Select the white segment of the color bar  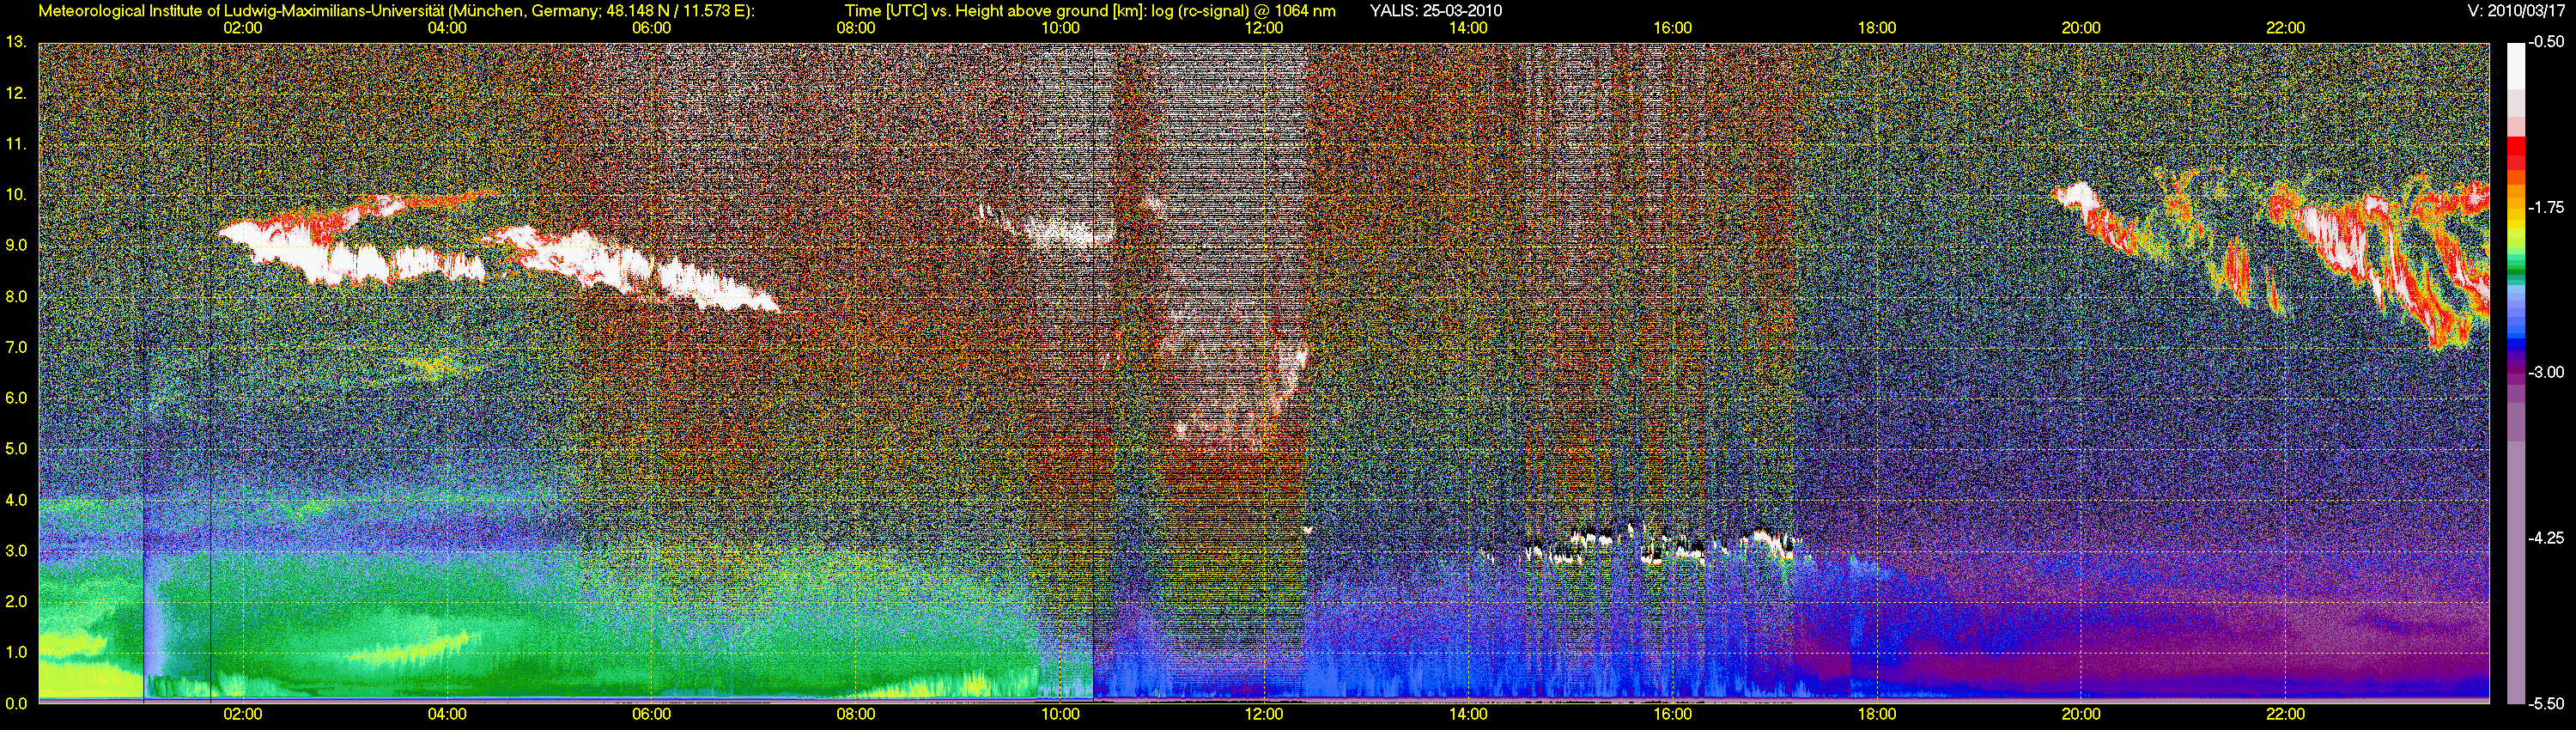2515,66
